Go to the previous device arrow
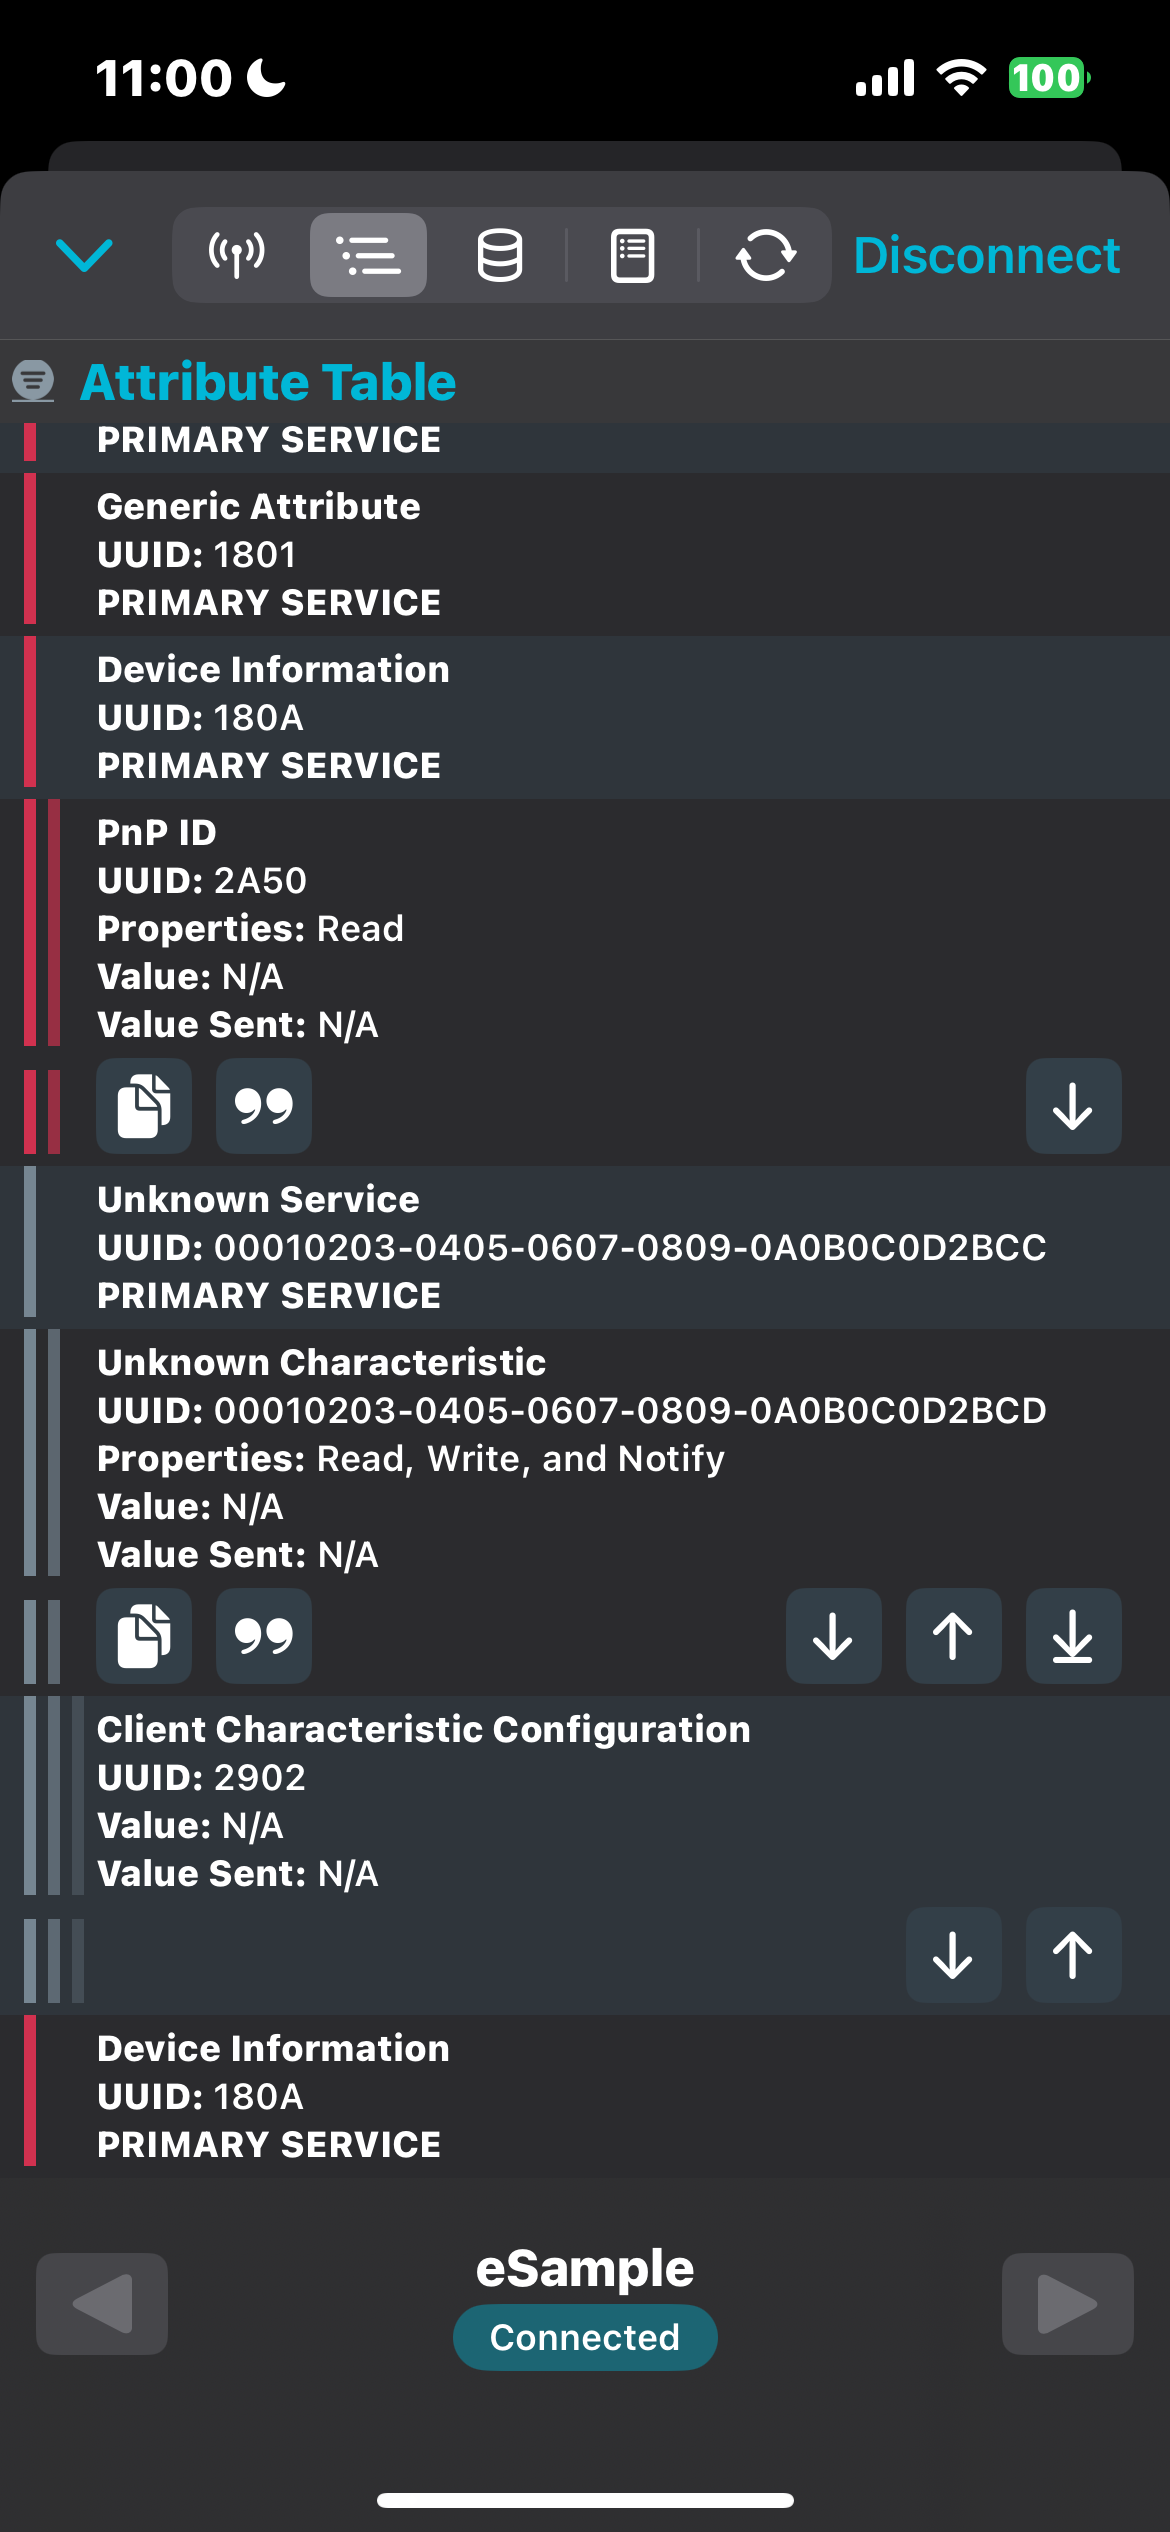Image resolution: width=1170 pixels, height=2532 pixels. coord(102,2304)
